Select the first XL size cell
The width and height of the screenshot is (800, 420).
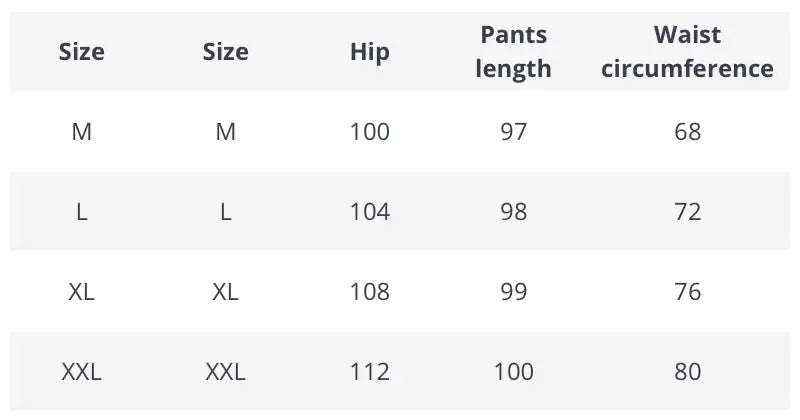[82, 292]
